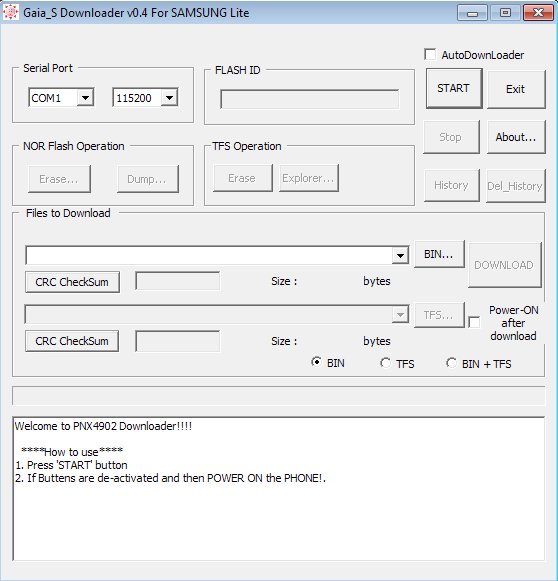
Task: Click the "POWER ON the PHONE!." log line
Action: (x=170, y=478)
